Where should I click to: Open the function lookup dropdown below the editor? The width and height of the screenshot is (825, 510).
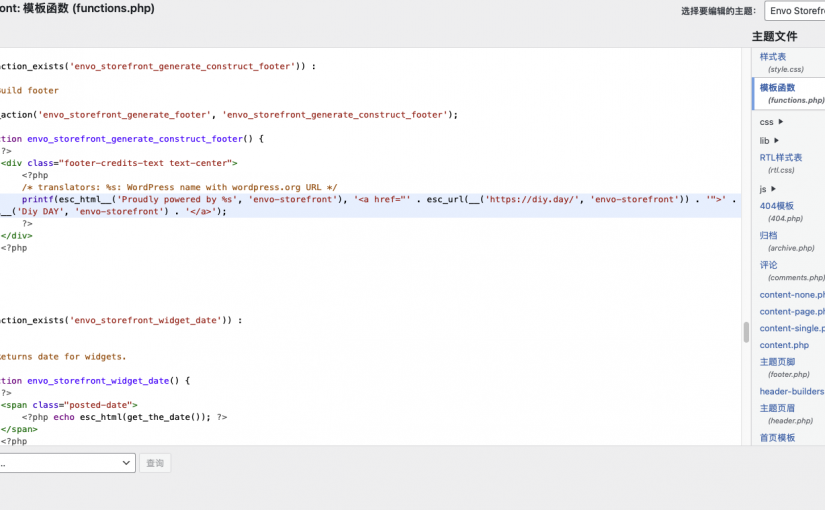point(66,463)
